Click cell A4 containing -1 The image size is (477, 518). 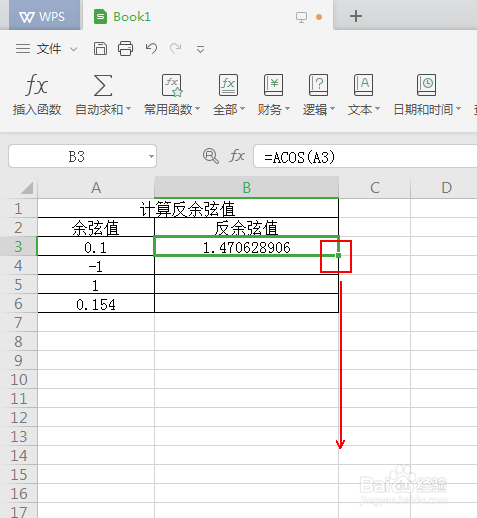(96, 266)
